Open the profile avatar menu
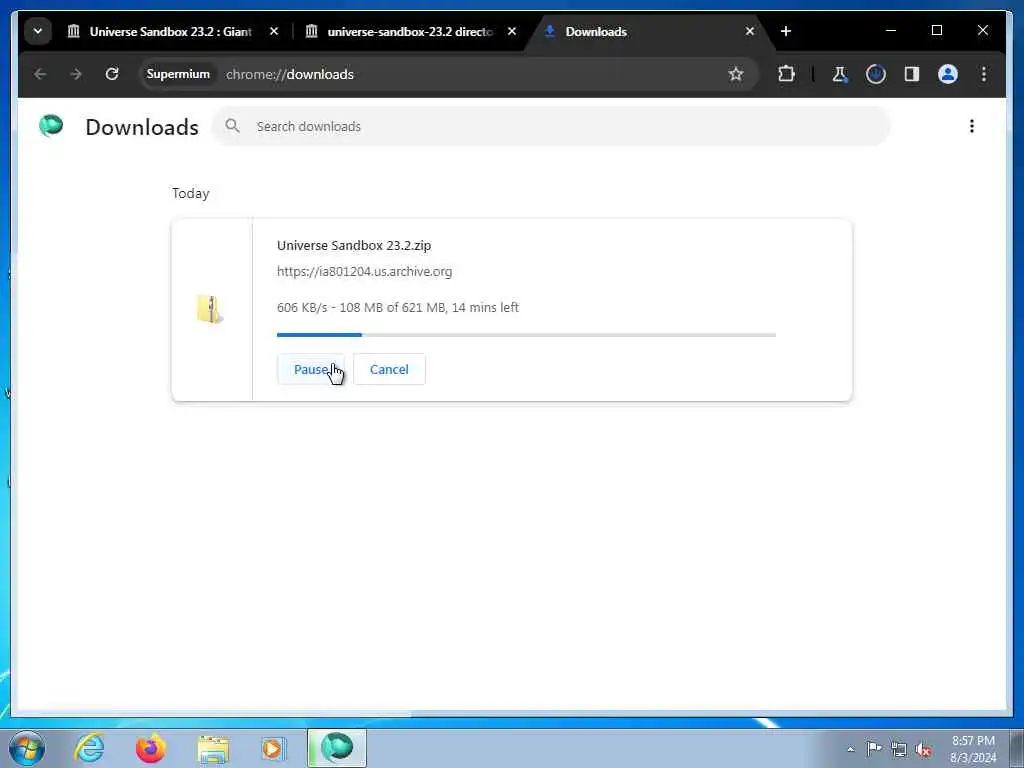 948,74
